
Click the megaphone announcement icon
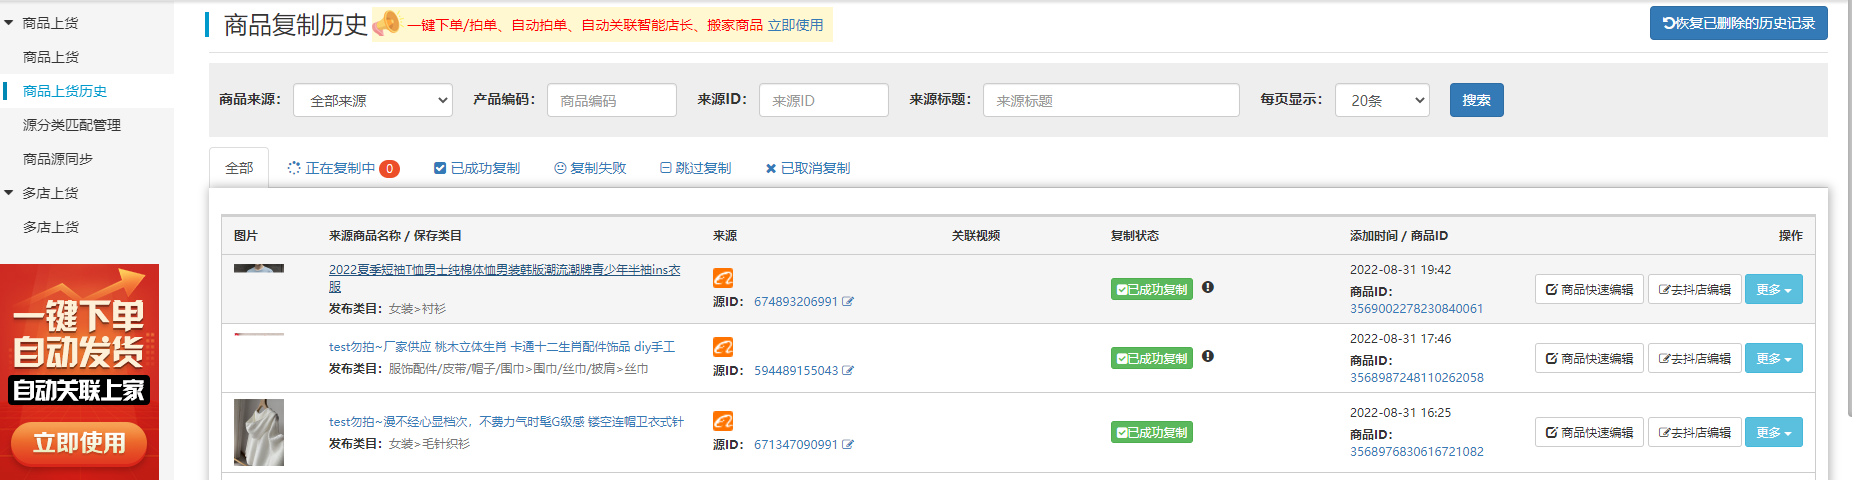[386, 24]
